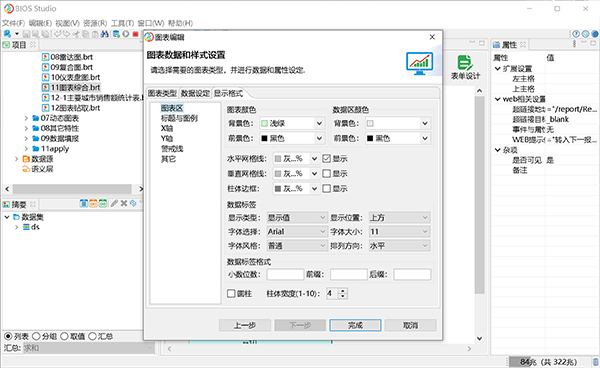This screenshot has height=368, width=600.
Task: Click the undo arrow icon in the toolbar
Action: point(57,34)
